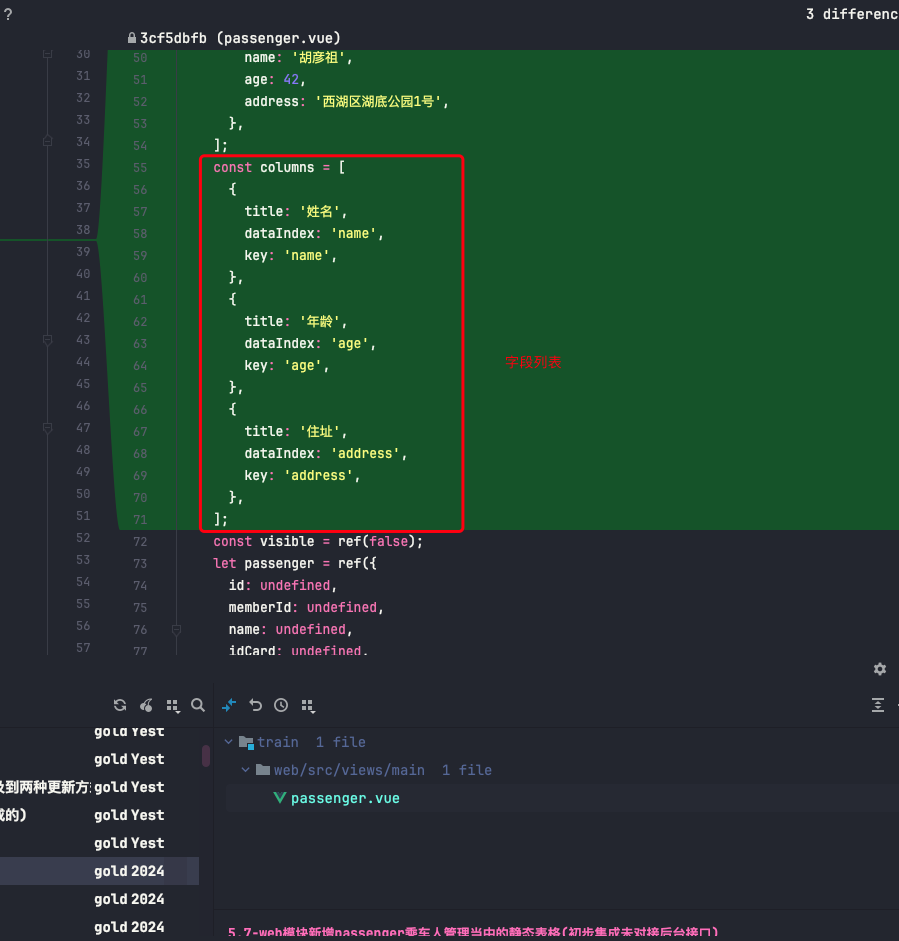The height and width of the screenshot is (941, 899).
Task: Click the code line key: 'address'
Action: coord(302,475)
